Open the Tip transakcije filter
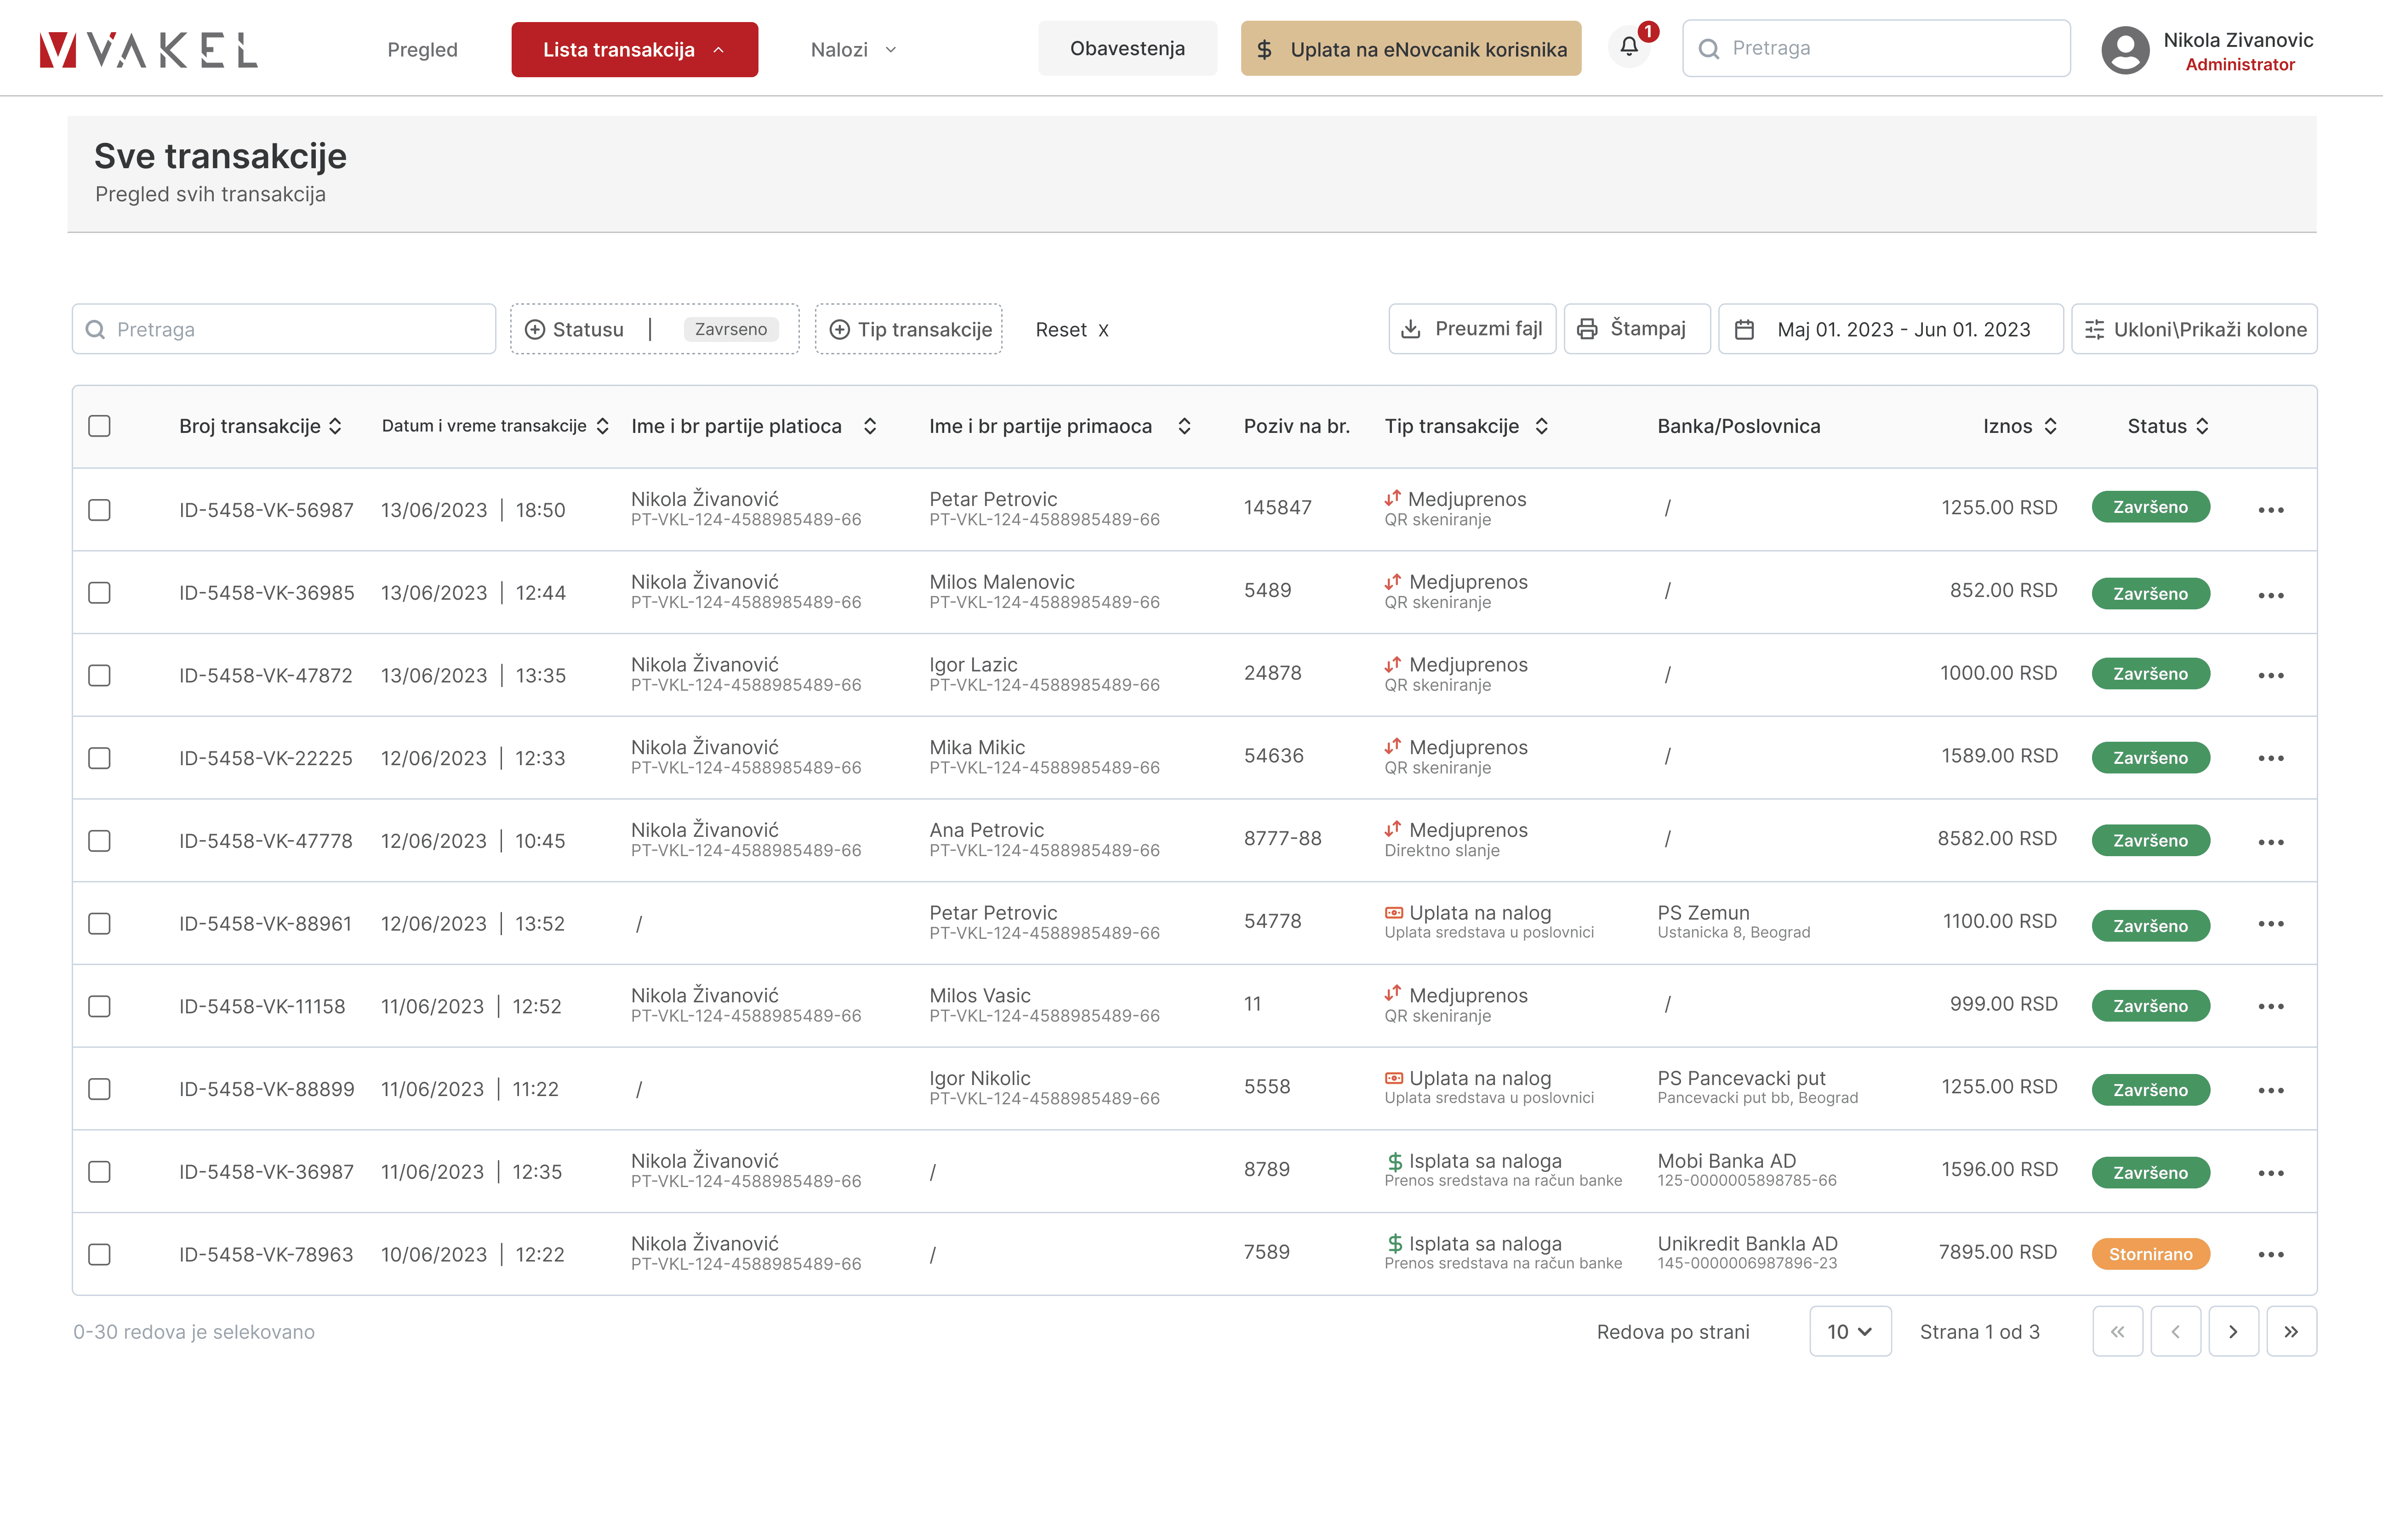The height and width of the screenshot is (1540, 2383). [x=908, y=329]
